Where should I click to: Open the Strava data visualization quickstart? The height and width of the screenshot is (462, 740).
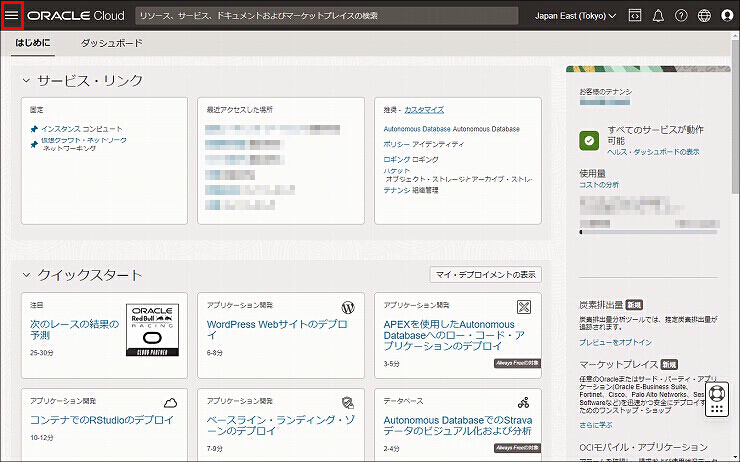(x=458, y=425)
